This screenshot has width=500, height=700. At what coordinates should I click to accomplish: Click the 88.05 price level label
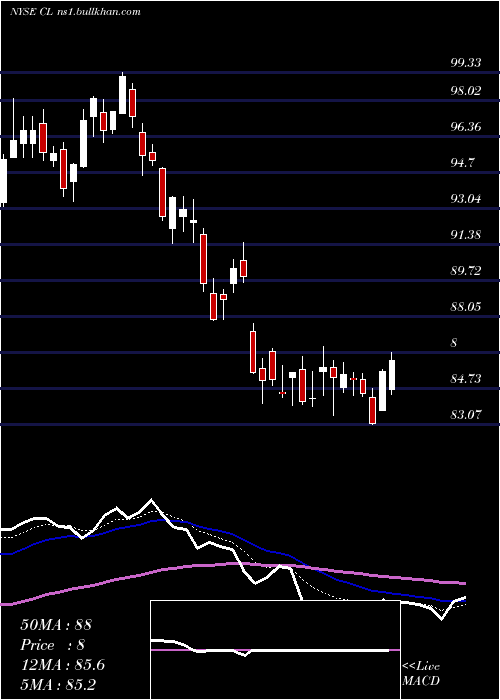tap(466, 307)
